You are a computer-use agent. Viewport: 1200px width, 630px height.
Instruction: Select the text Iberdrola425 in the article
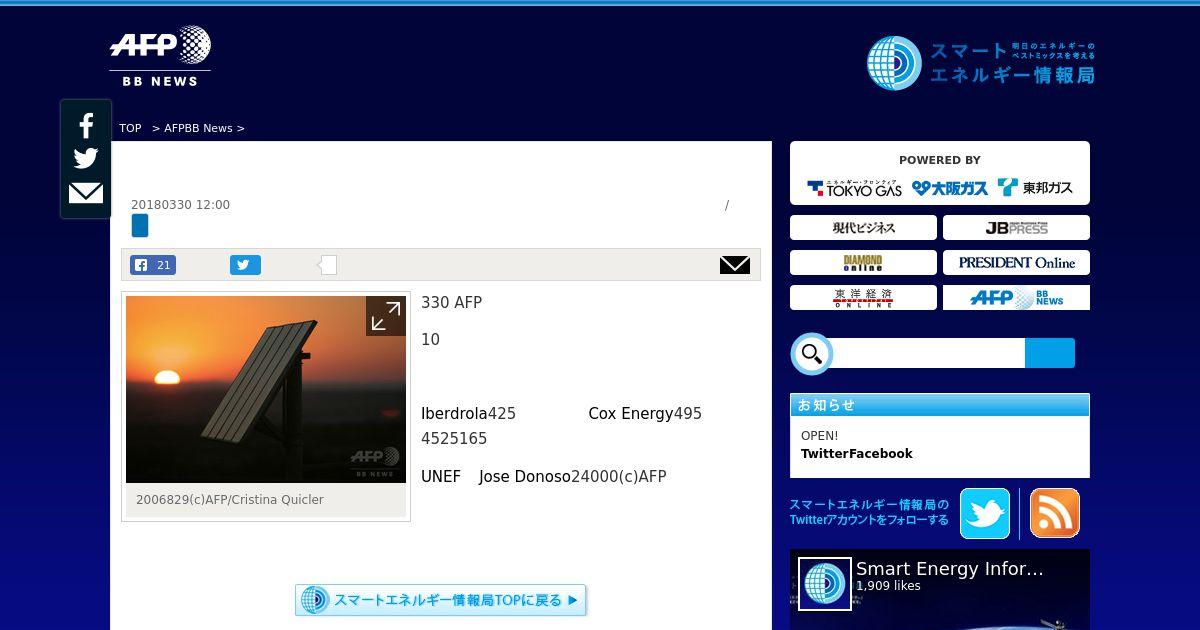tap(468, 414)
